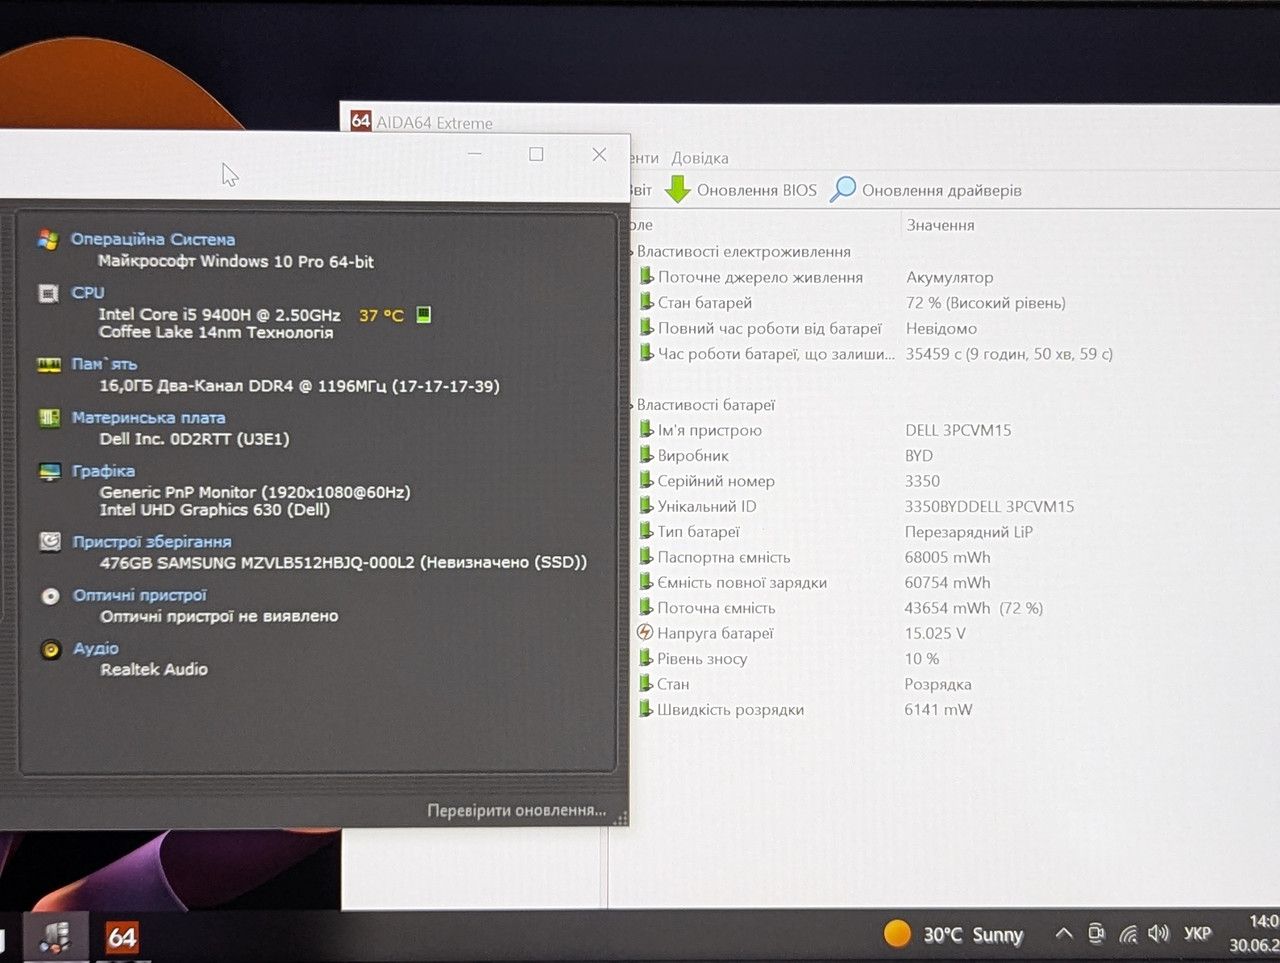Click the driver update magnifier icon

click(843, 189)
